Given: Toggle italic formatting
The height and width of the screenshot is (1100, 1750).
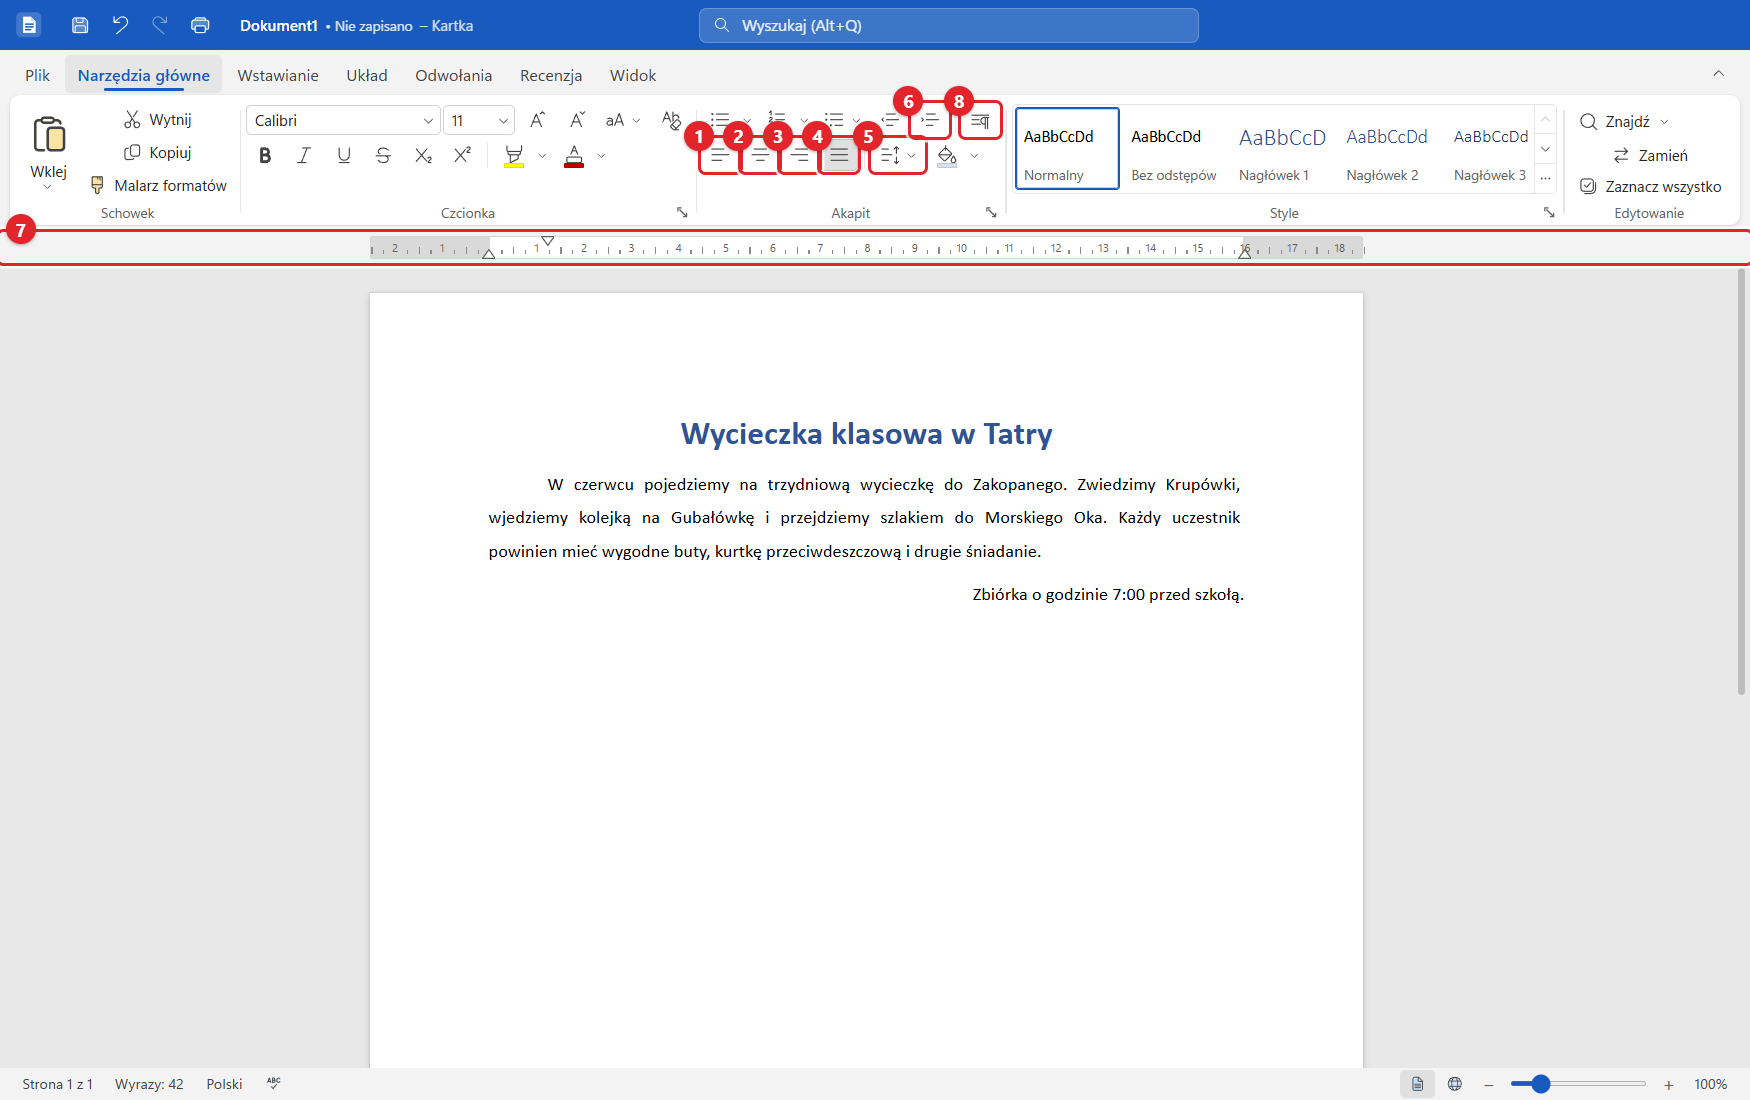Looking at the screenshot, I should (x=304, y=155).
